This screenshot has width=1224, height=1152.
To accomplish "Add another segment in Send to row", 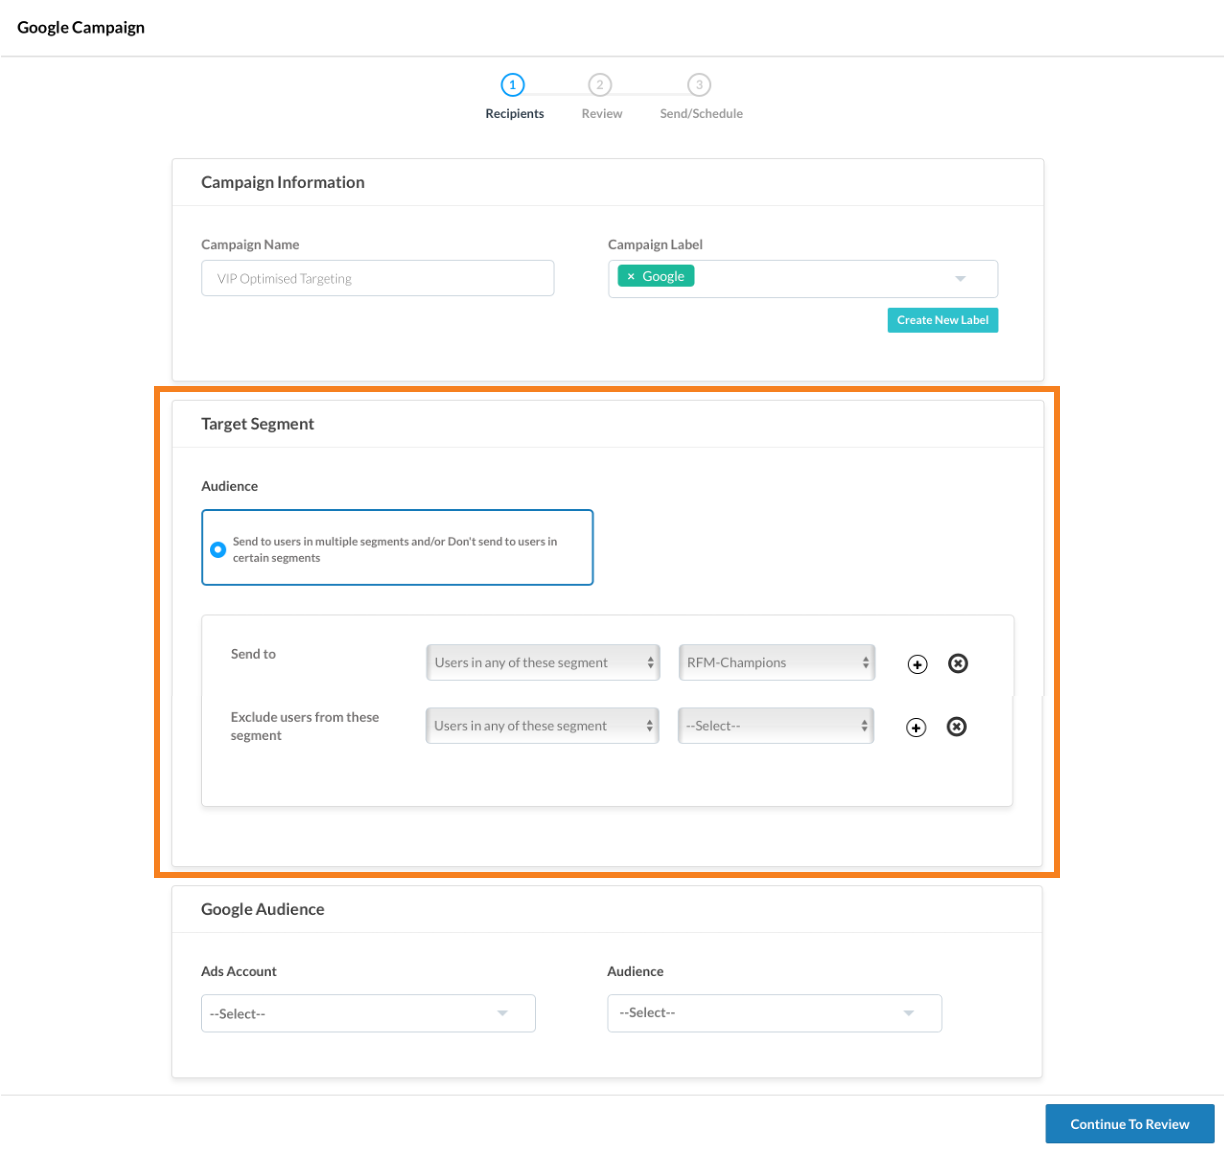I will [917, 664].
